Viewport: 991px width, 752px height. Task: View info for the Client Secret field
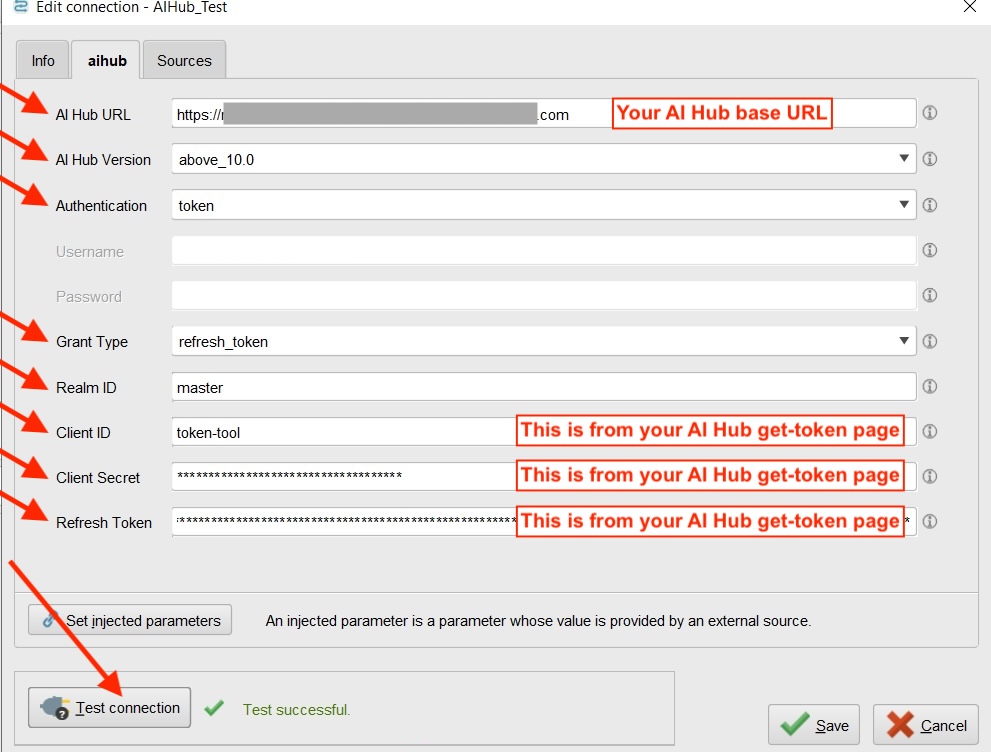click(930, 476)
